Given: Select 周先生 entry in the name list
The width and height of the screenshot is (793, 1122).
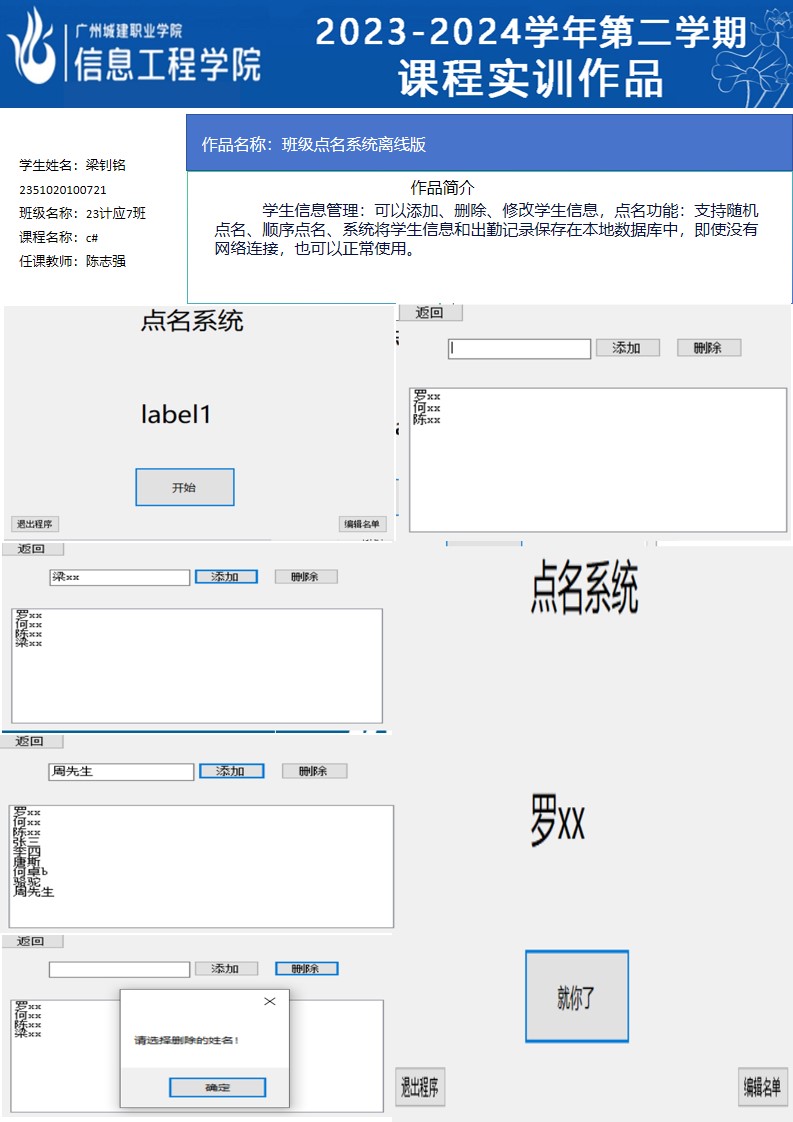Looking at the screenshot, I should (33, 891).
